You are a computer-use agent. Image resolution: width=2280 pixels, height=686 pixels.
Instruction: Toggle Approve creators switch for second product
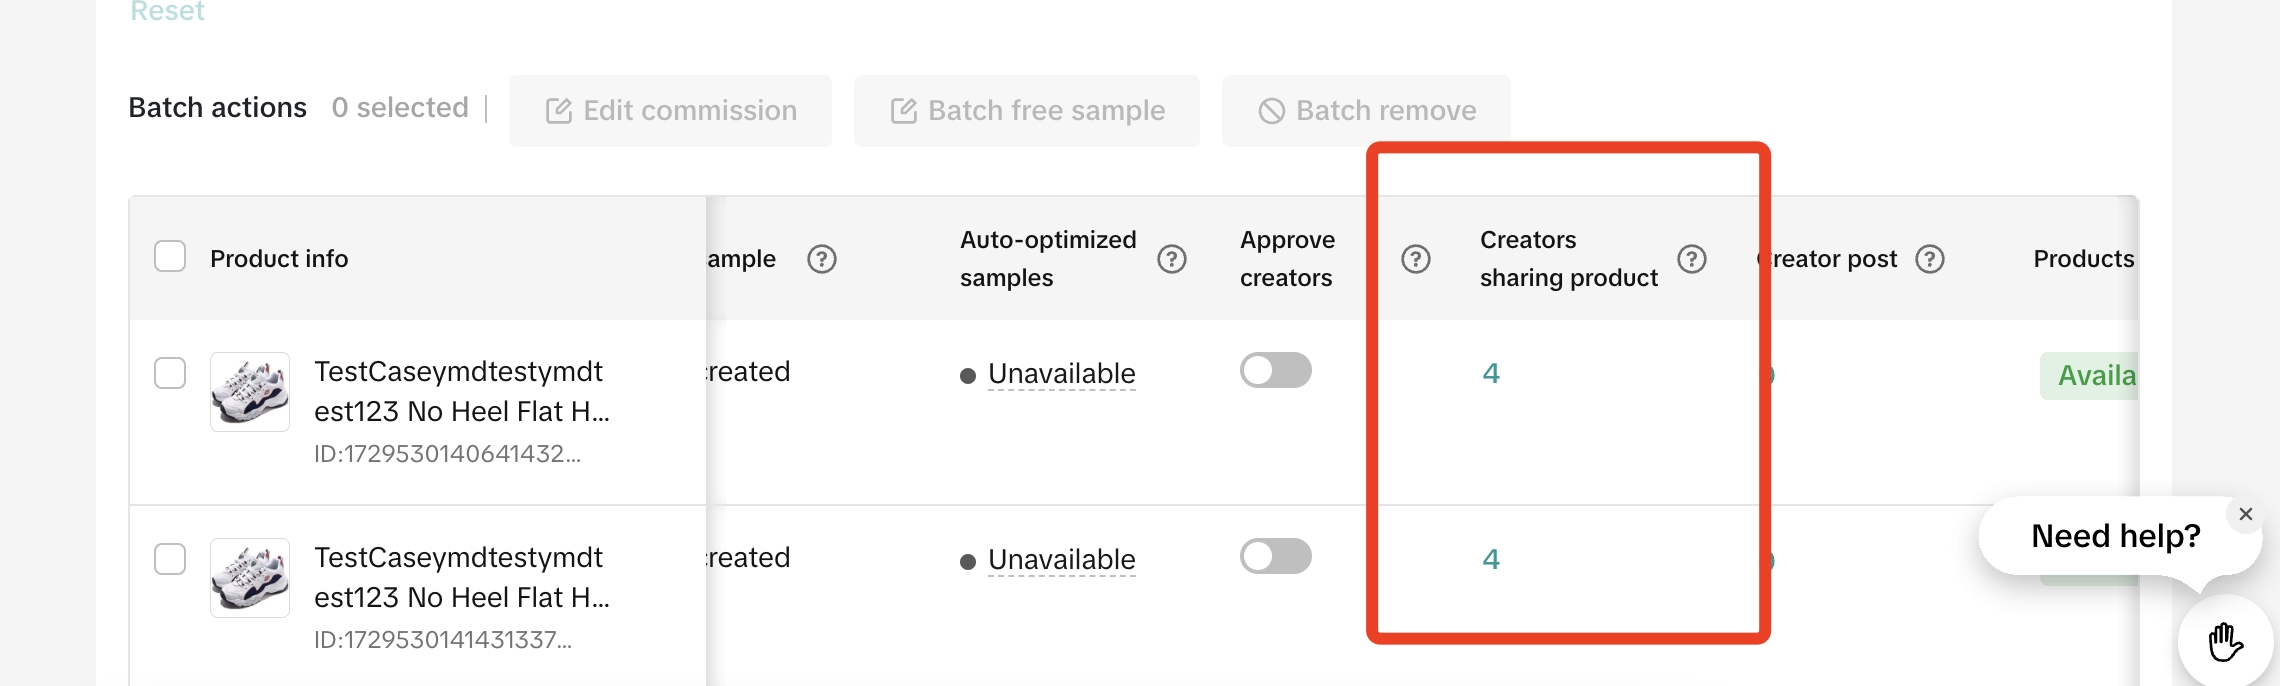1275,556
